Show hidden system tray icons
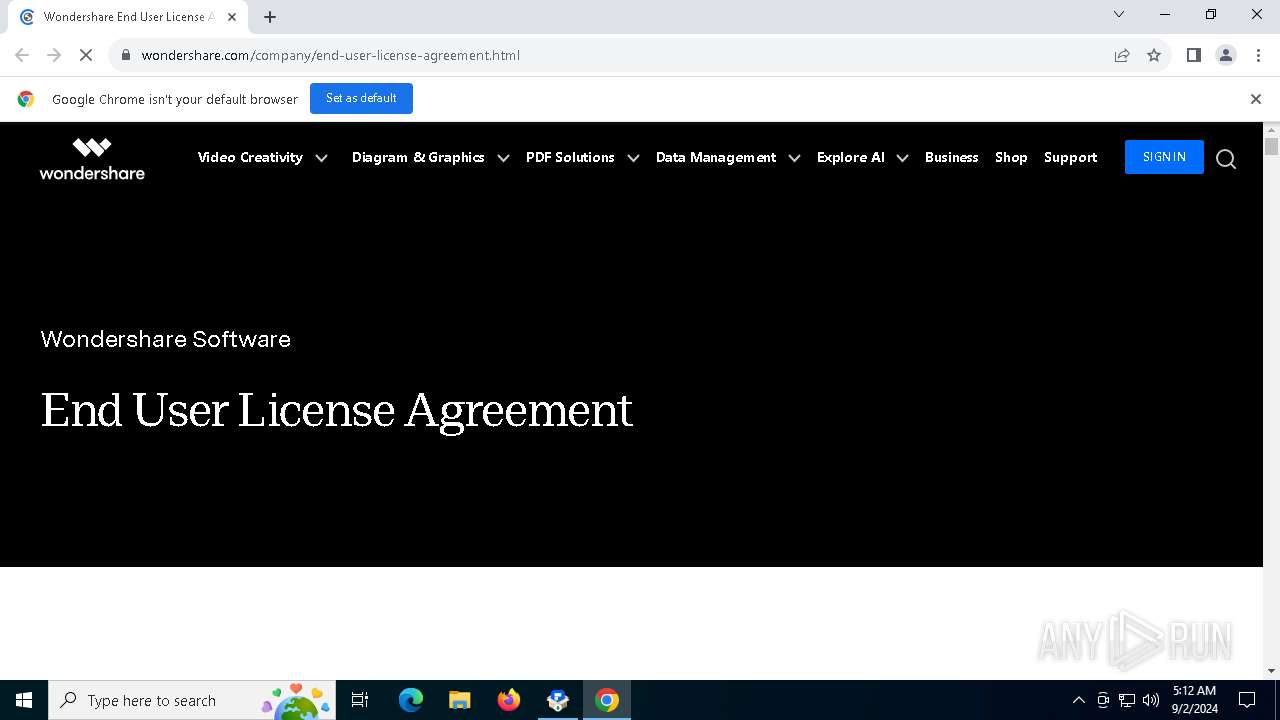The image size is (1280, 720). [1078, 700]
